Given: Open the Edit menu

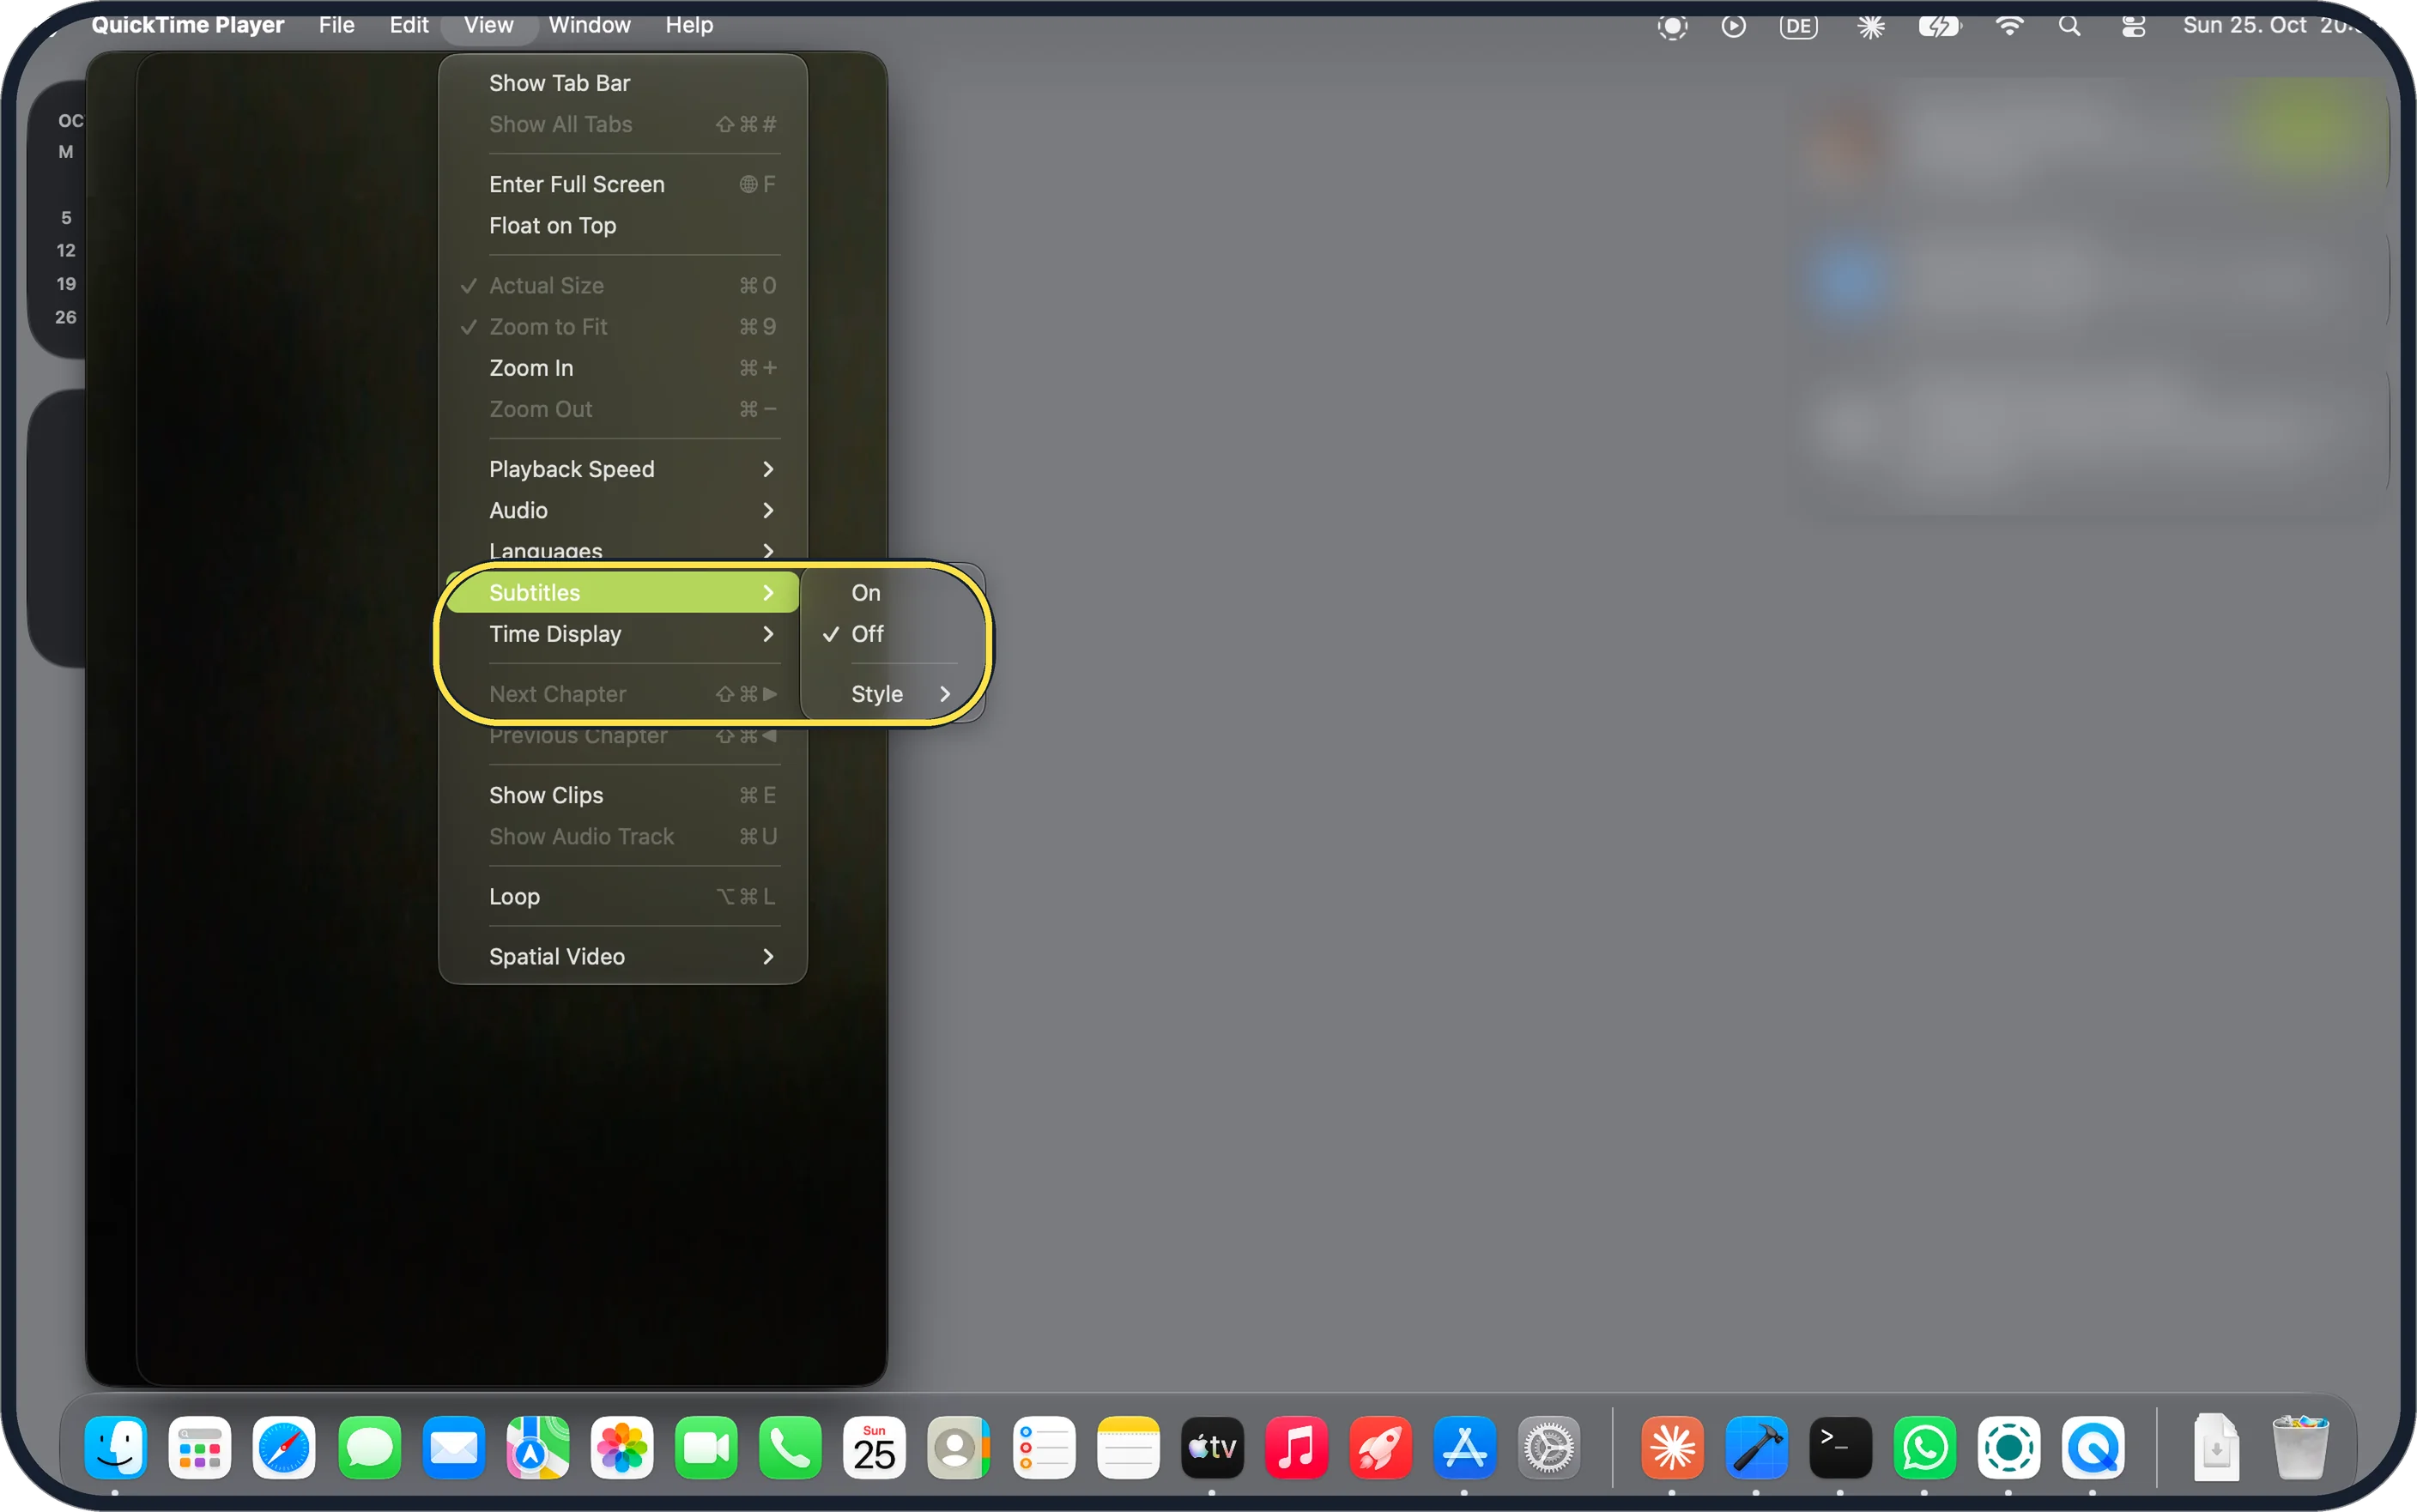Looking at the screenshot, I should pos(409,25).
